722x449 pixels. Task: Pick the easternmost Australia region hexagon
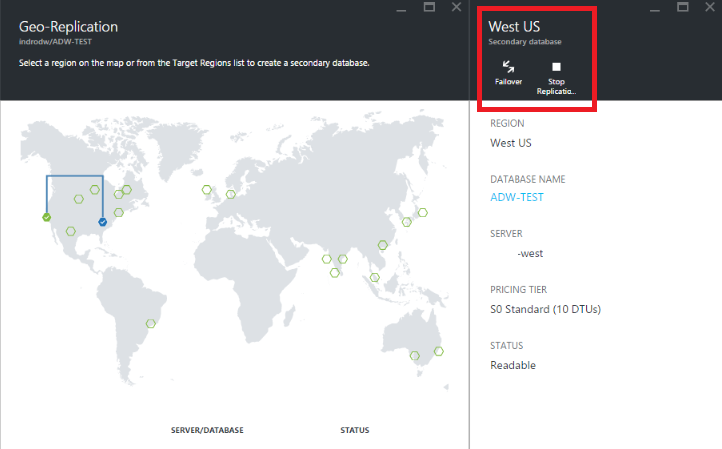tap(437, 352)
